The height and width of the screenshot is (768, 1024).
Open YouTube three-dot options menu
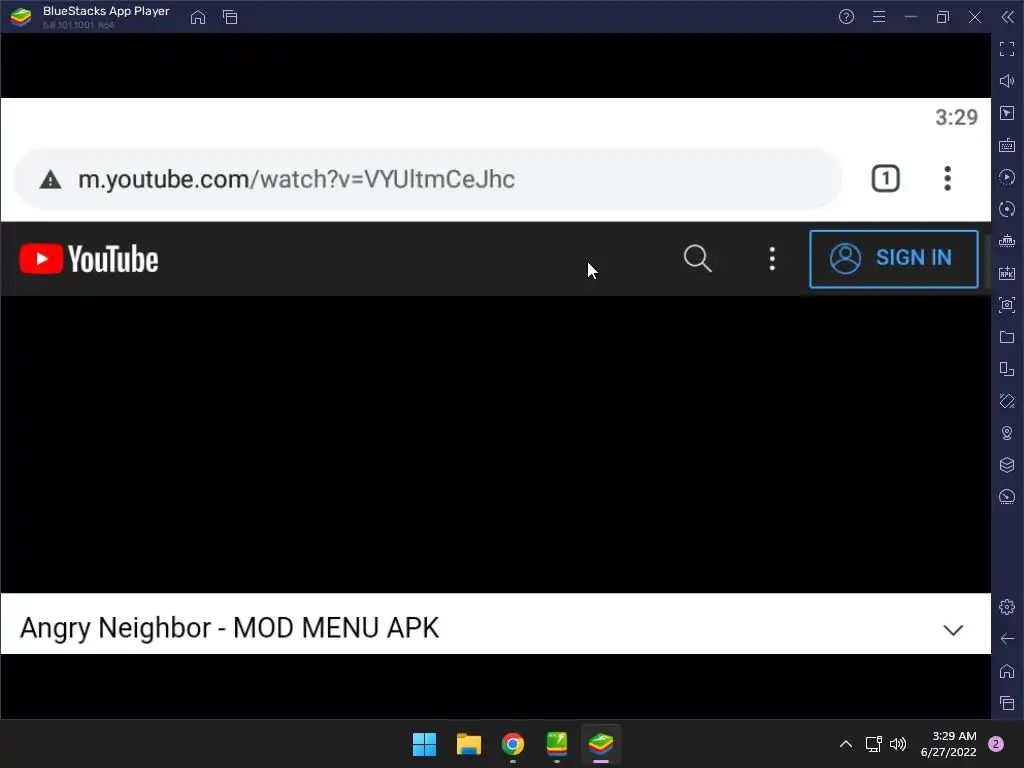pyautogui.click(x=772, y=259)
